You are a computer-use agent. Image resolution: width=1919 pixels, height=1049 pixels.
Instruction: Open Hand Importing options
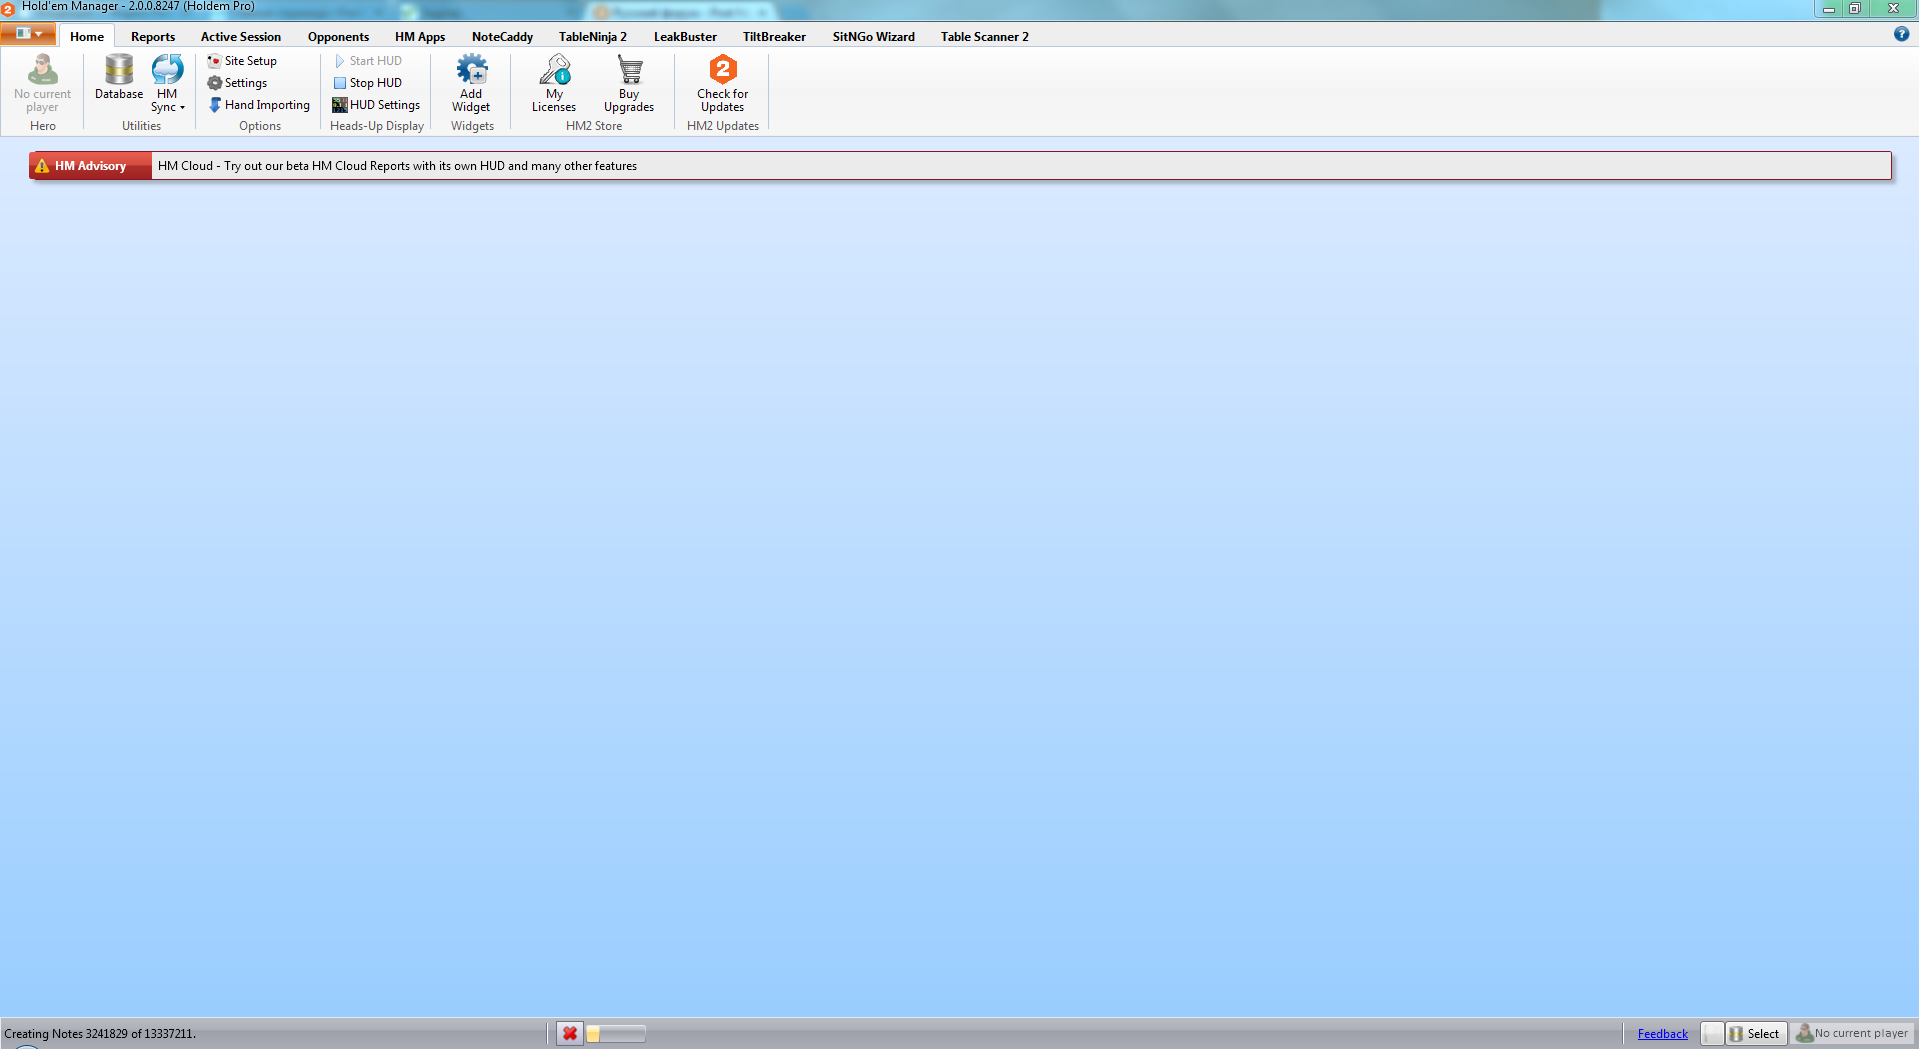[x=259, y=105]
